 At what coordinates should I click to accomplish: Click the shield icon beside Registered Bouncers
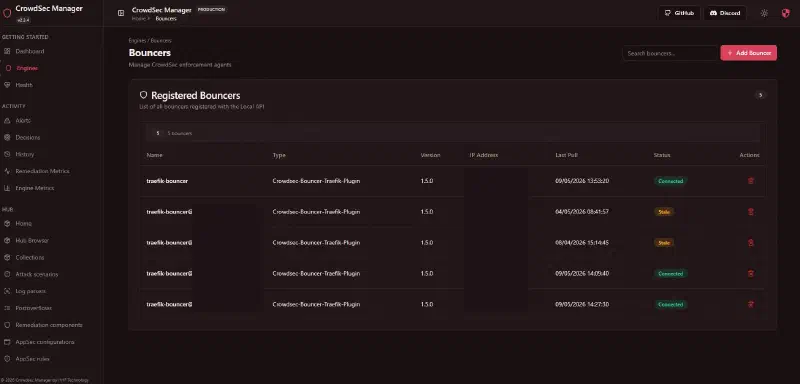pyautogui.click(x=143, y=95)
